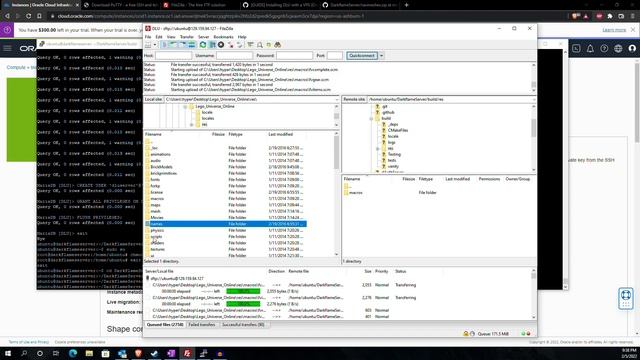Select the highlighted names folder row
Image resolution: width=640 pixels, height=360 pixels.
[x=225, y=224]
